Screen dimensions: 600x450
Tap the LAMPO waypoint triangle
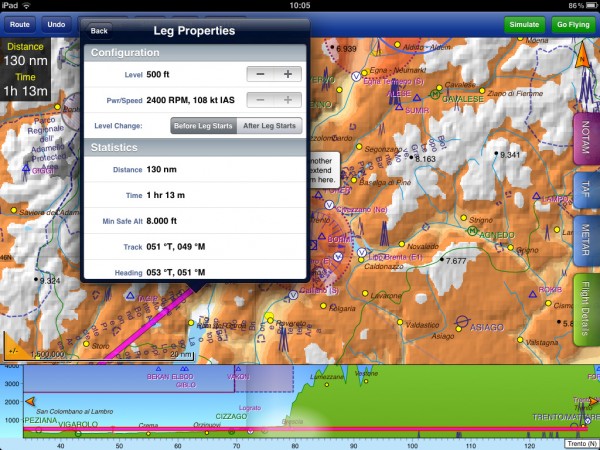click(x=536, y=196)
